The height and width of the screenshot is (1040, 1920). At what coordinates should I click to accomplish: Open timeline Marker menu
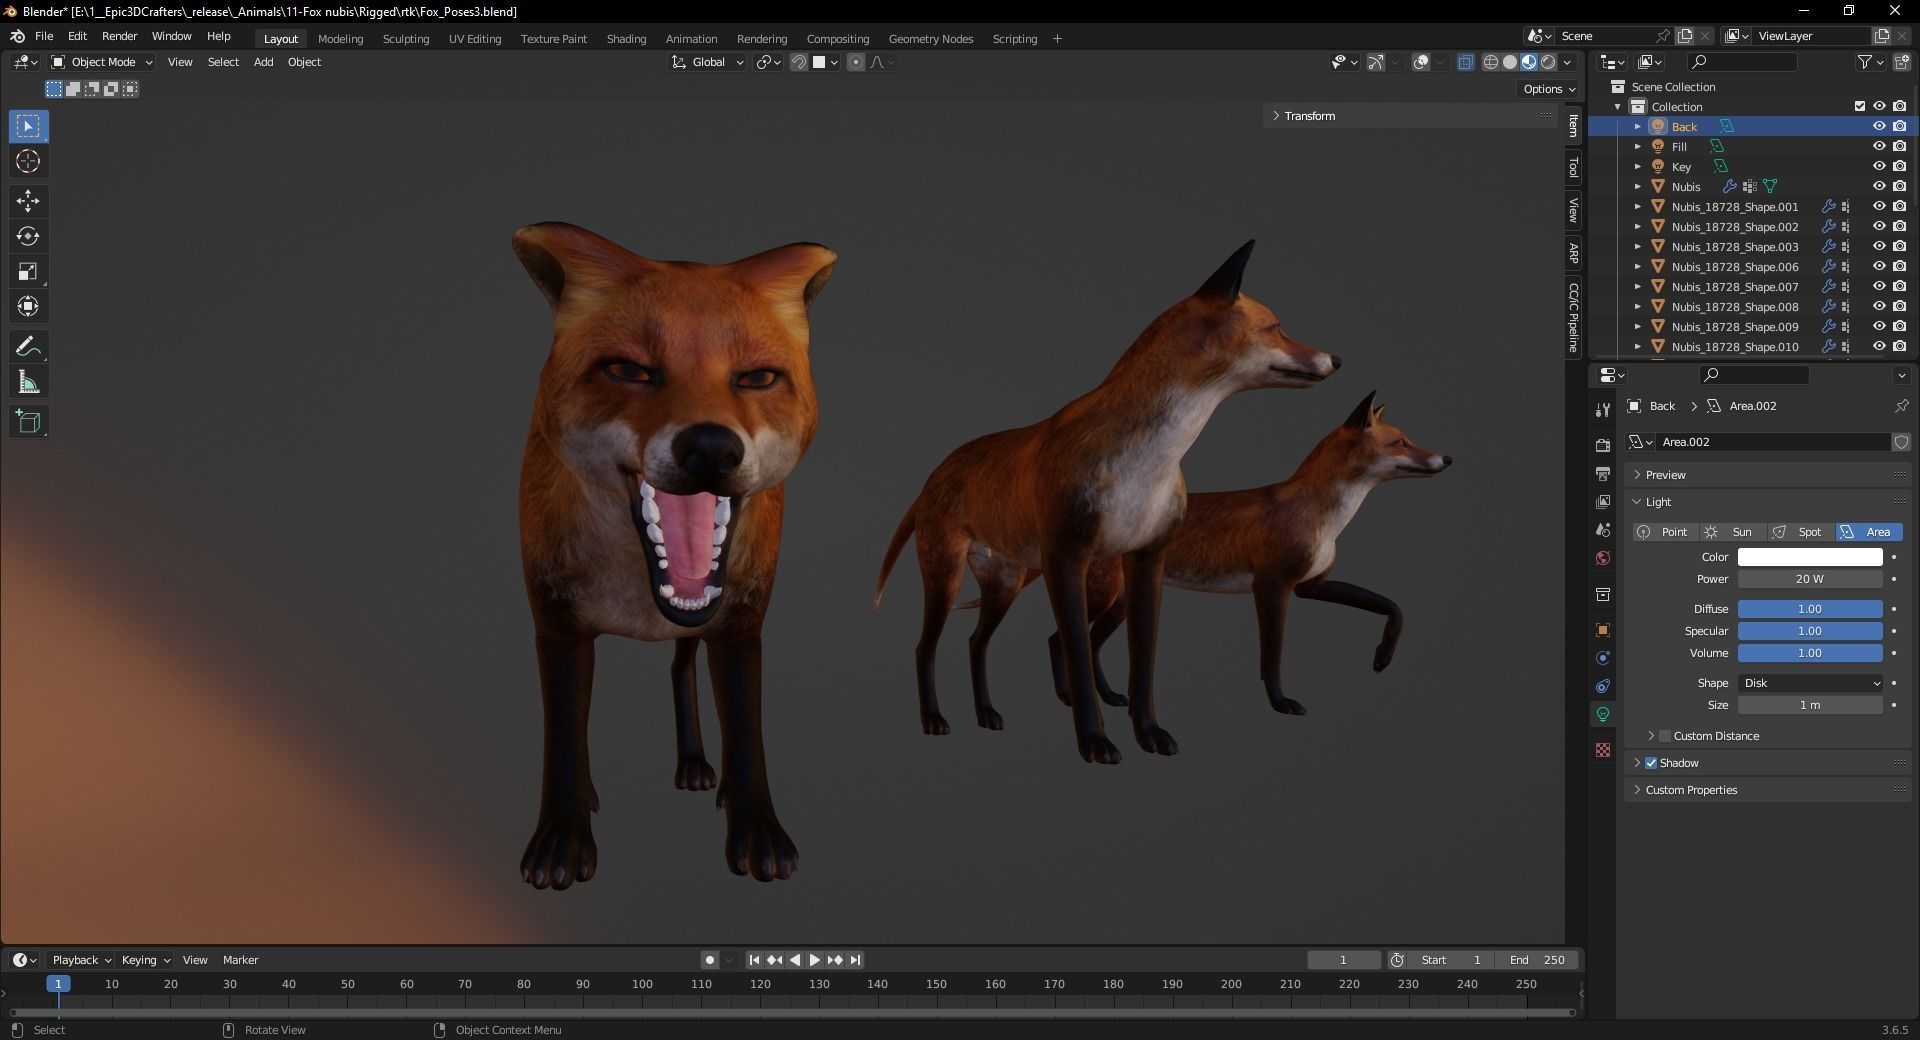click(x=240, y=960)
